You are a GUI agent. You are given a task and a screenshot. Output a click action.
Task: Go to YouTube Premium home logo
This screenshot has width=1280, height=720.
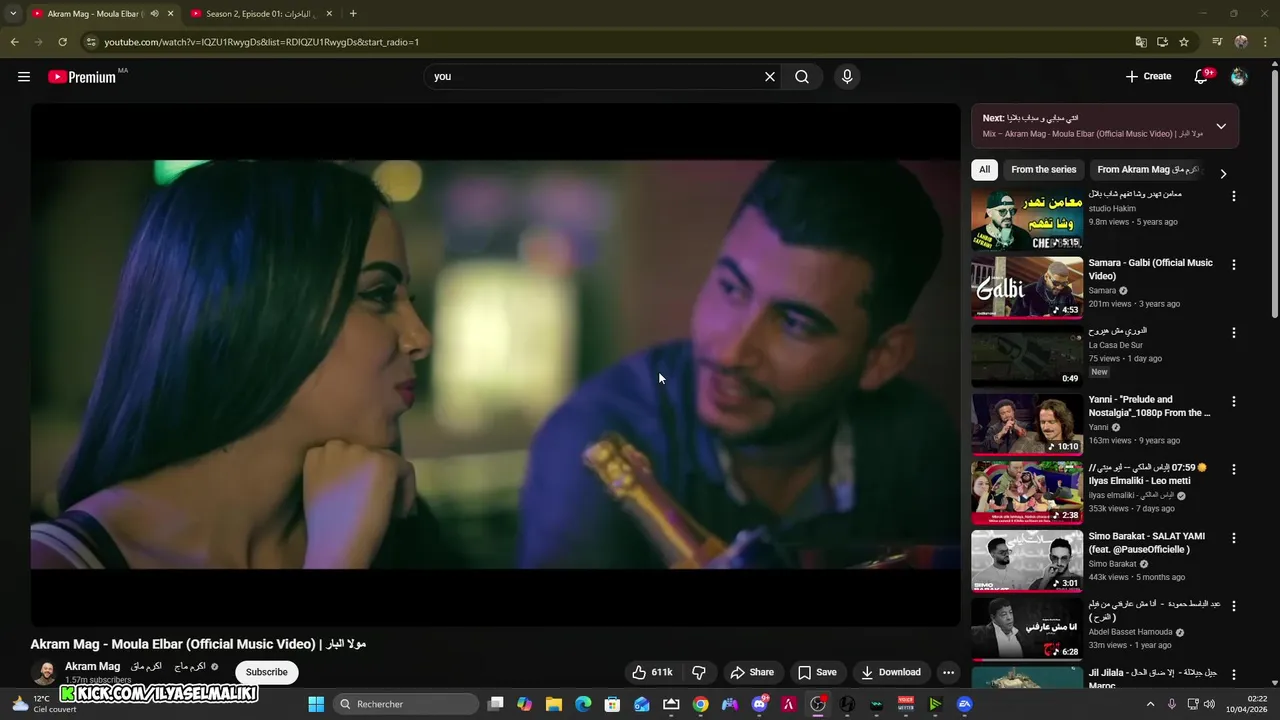pos(82,77)
